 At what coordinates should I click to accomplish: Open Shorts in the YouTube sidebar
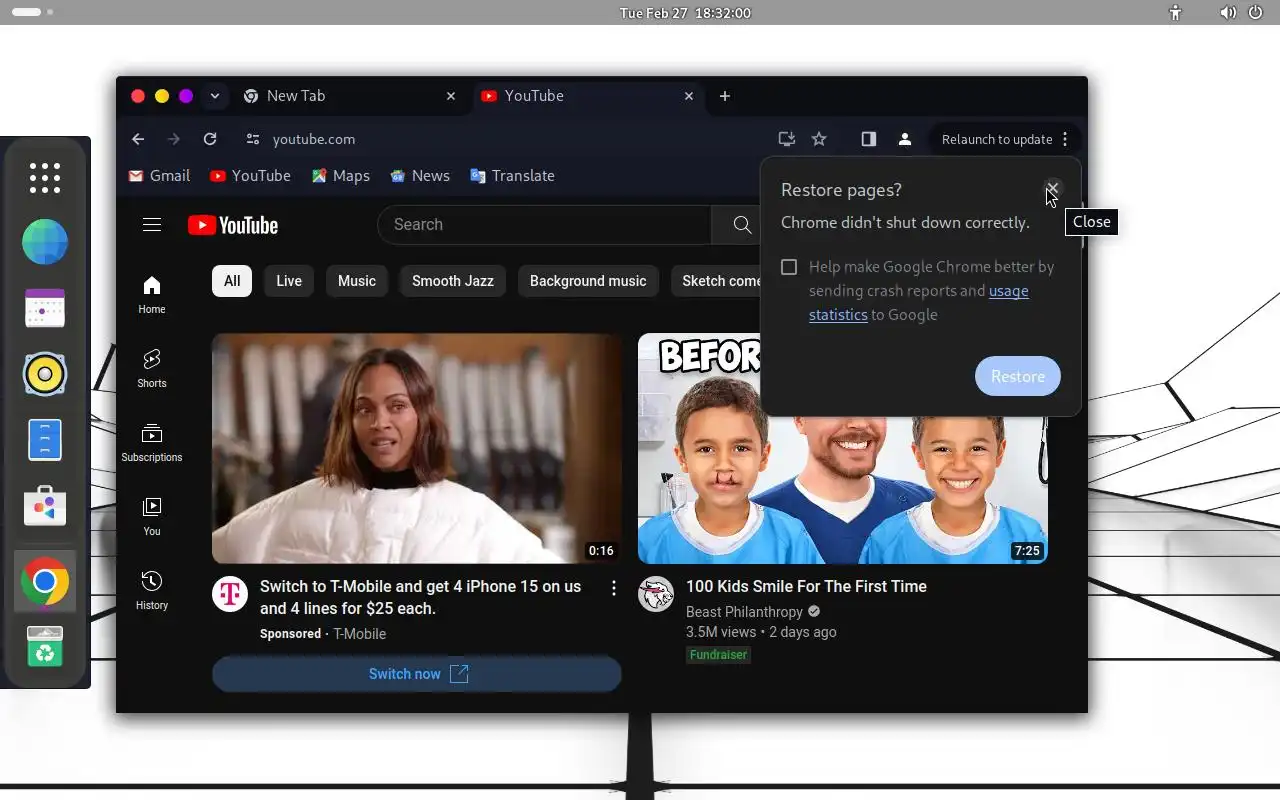(x=152, y=368)
